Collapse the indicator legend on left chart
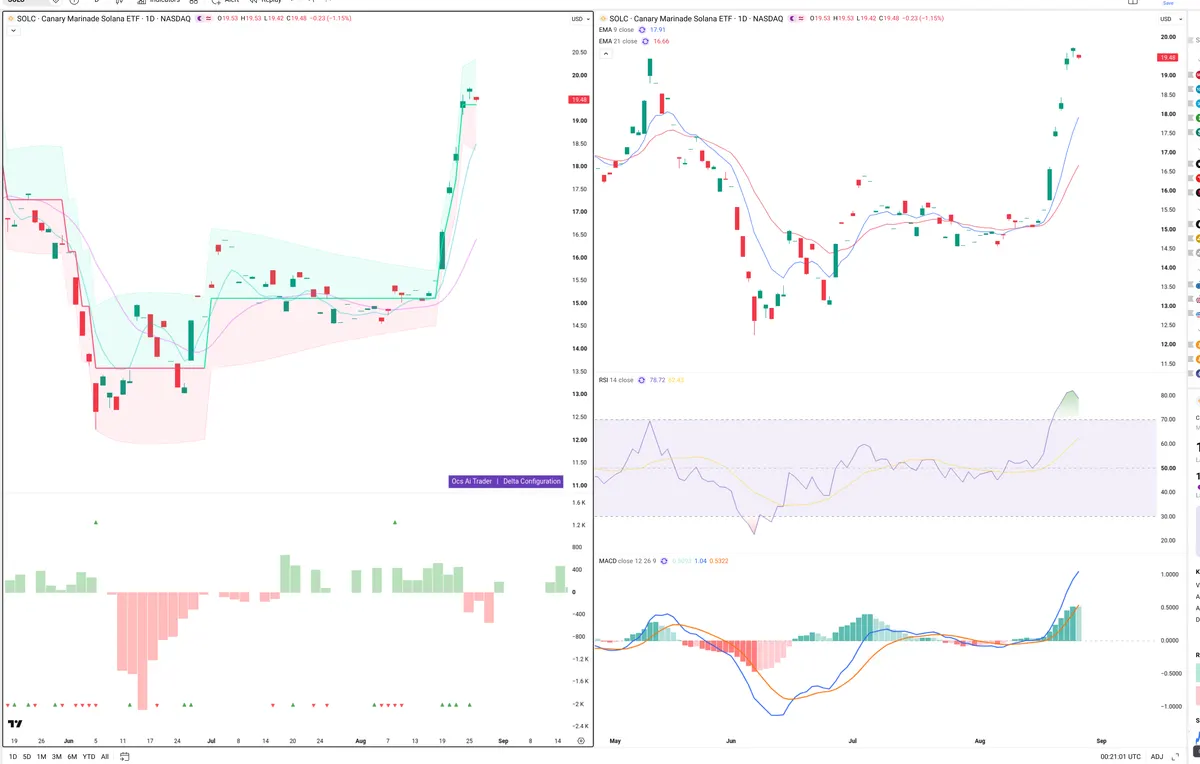The height and width of the screenshot is (764, 1200). pyautogui.click(x=13, y=31)
